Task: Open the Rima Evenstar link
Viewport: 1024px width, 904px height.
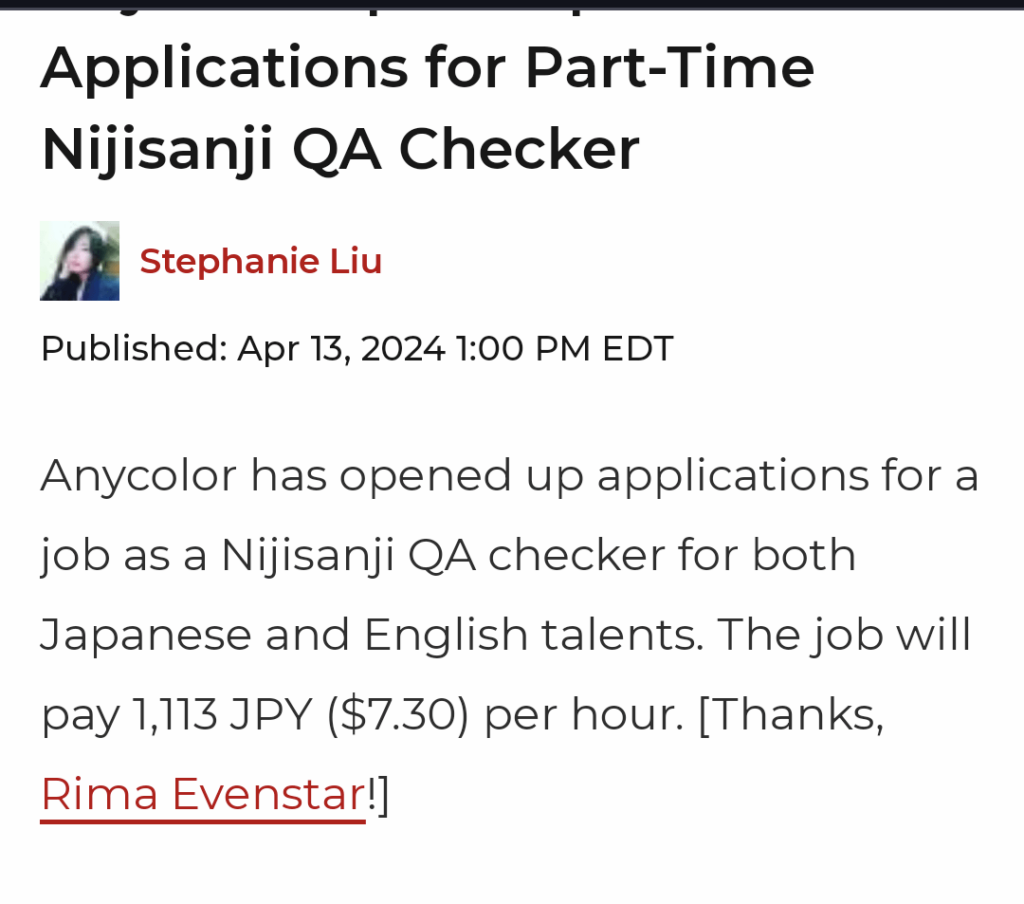Action: click(203, 795)
